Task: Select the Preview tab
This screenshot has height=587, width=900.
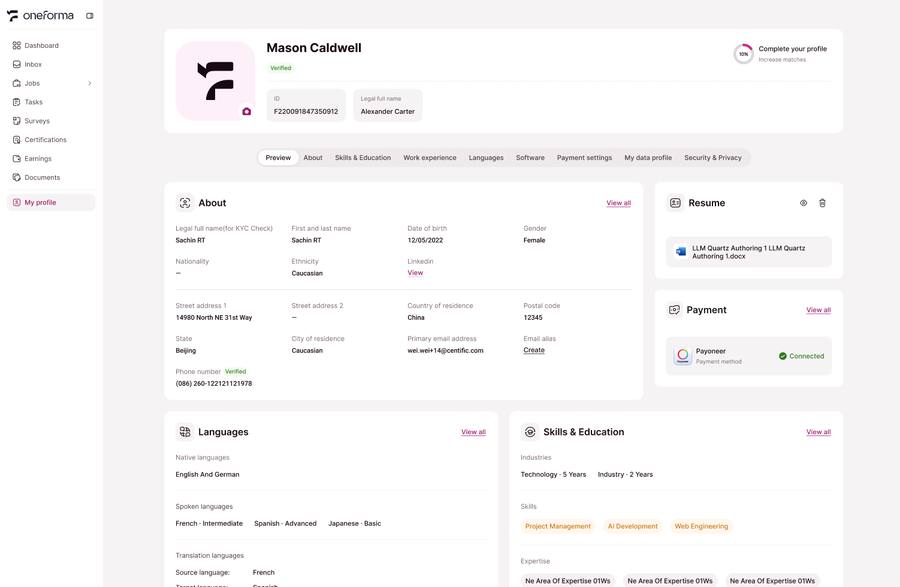Action: pyautogui.click(x=278, y=158)
